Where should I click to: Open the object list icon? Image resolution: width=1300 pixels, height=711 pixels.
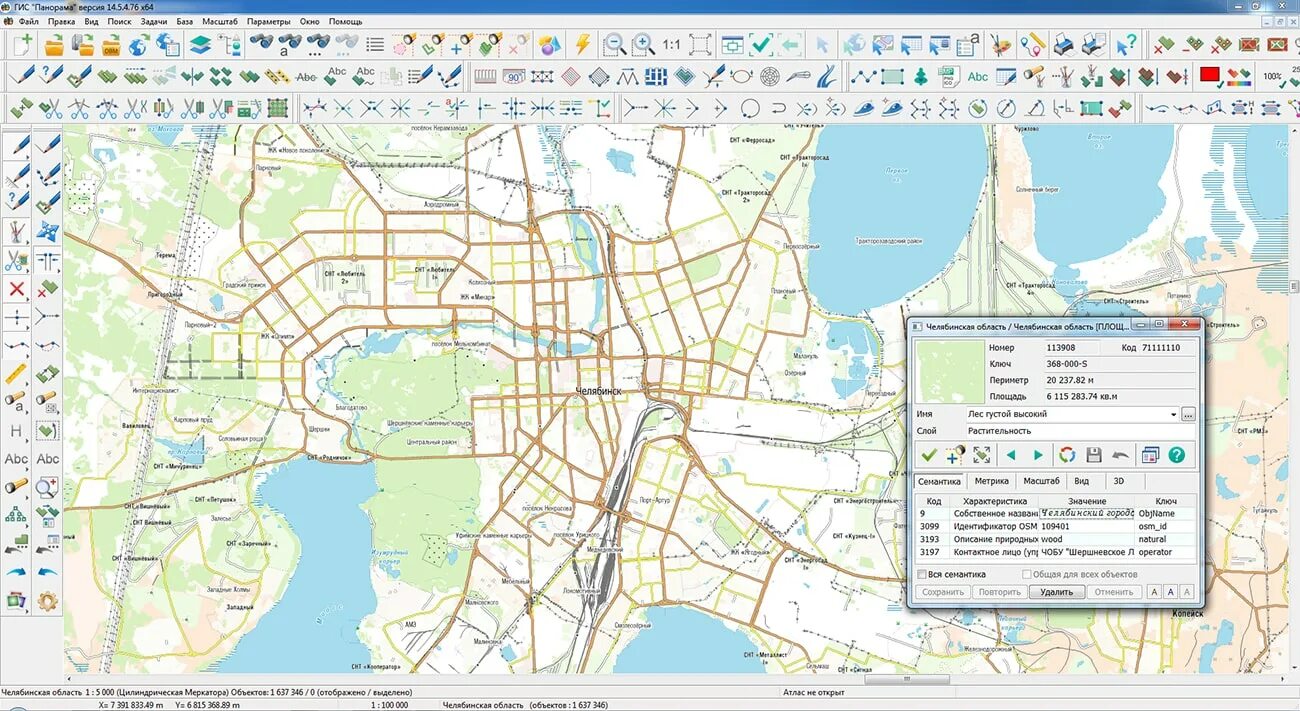point(375,44)
